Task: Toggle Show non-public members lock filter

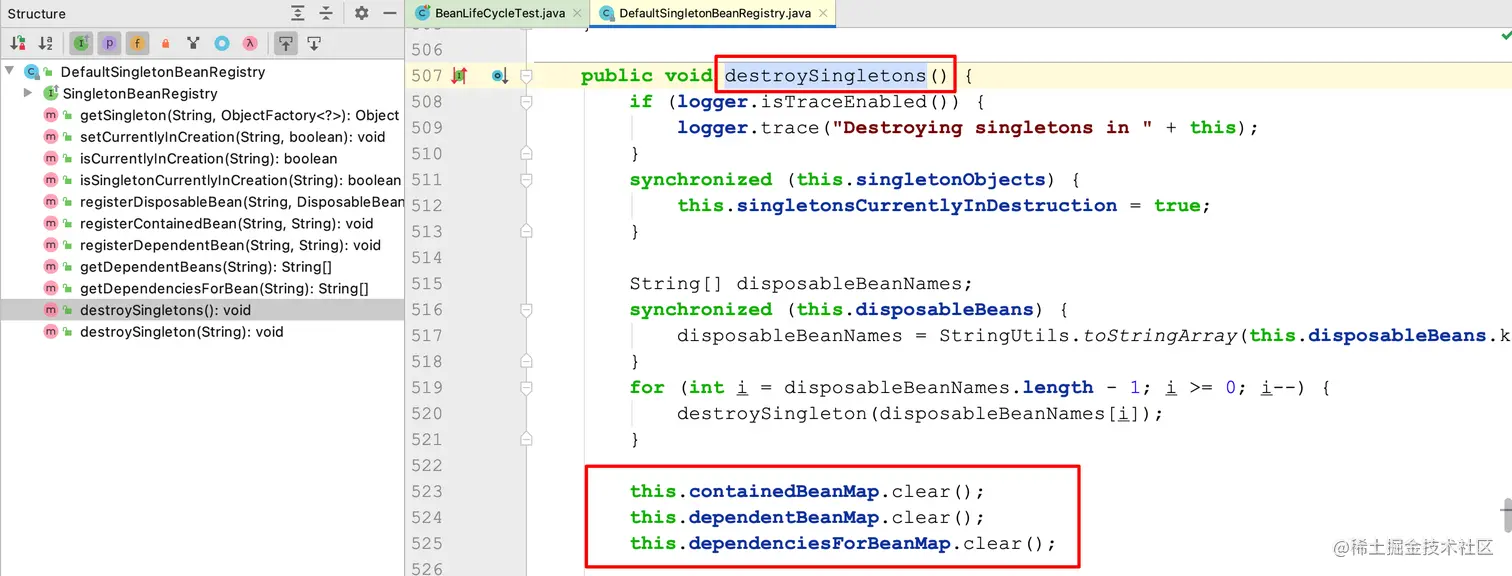Action: point(166,43)
